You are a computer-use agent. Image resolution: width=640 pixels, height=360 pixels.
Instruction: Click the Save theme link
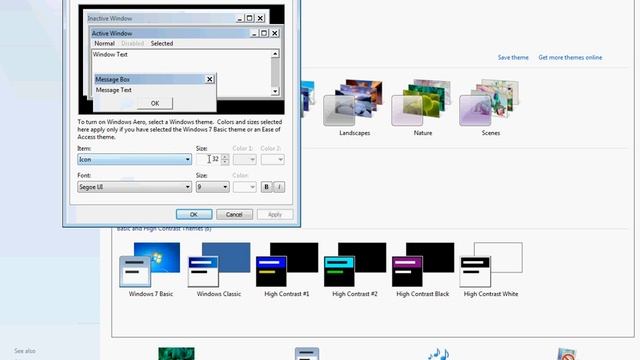click(513, 58)
